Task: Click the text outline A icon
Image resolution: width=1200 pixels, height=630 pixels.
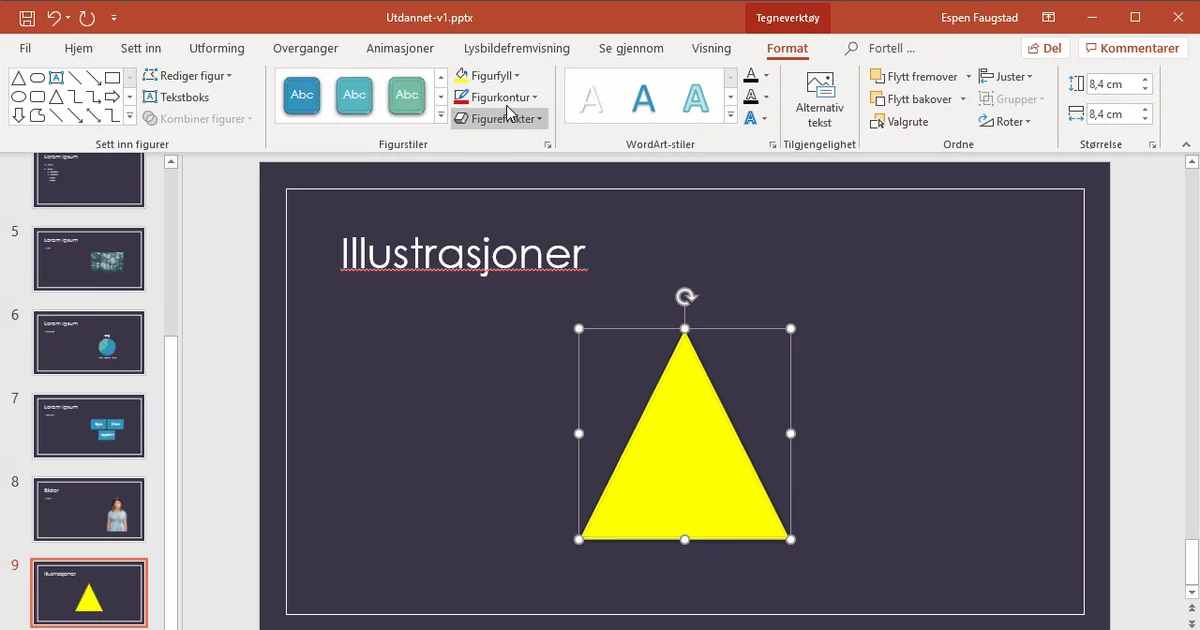Action: click(751, 97)
